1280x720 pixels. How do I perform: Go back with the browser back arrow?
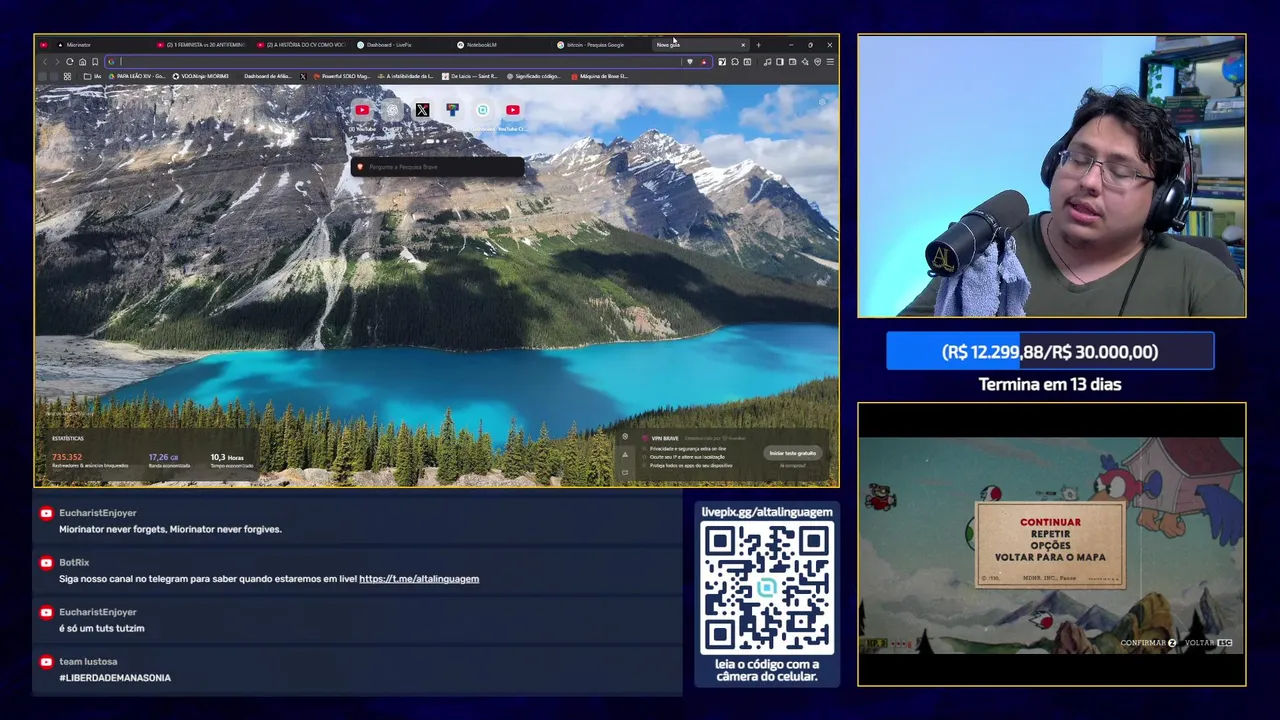pos(45,62)
